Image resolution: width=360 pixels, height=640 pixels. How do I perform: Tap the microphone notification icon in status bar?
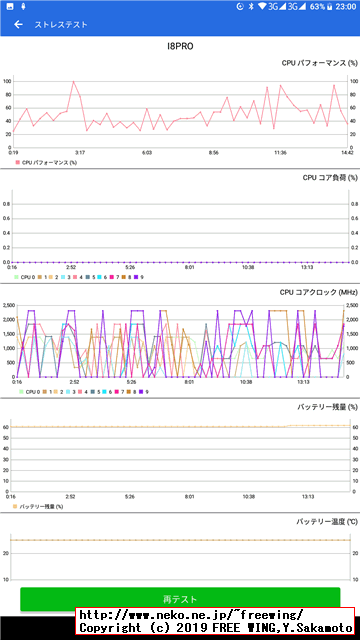tap(24, 7)
